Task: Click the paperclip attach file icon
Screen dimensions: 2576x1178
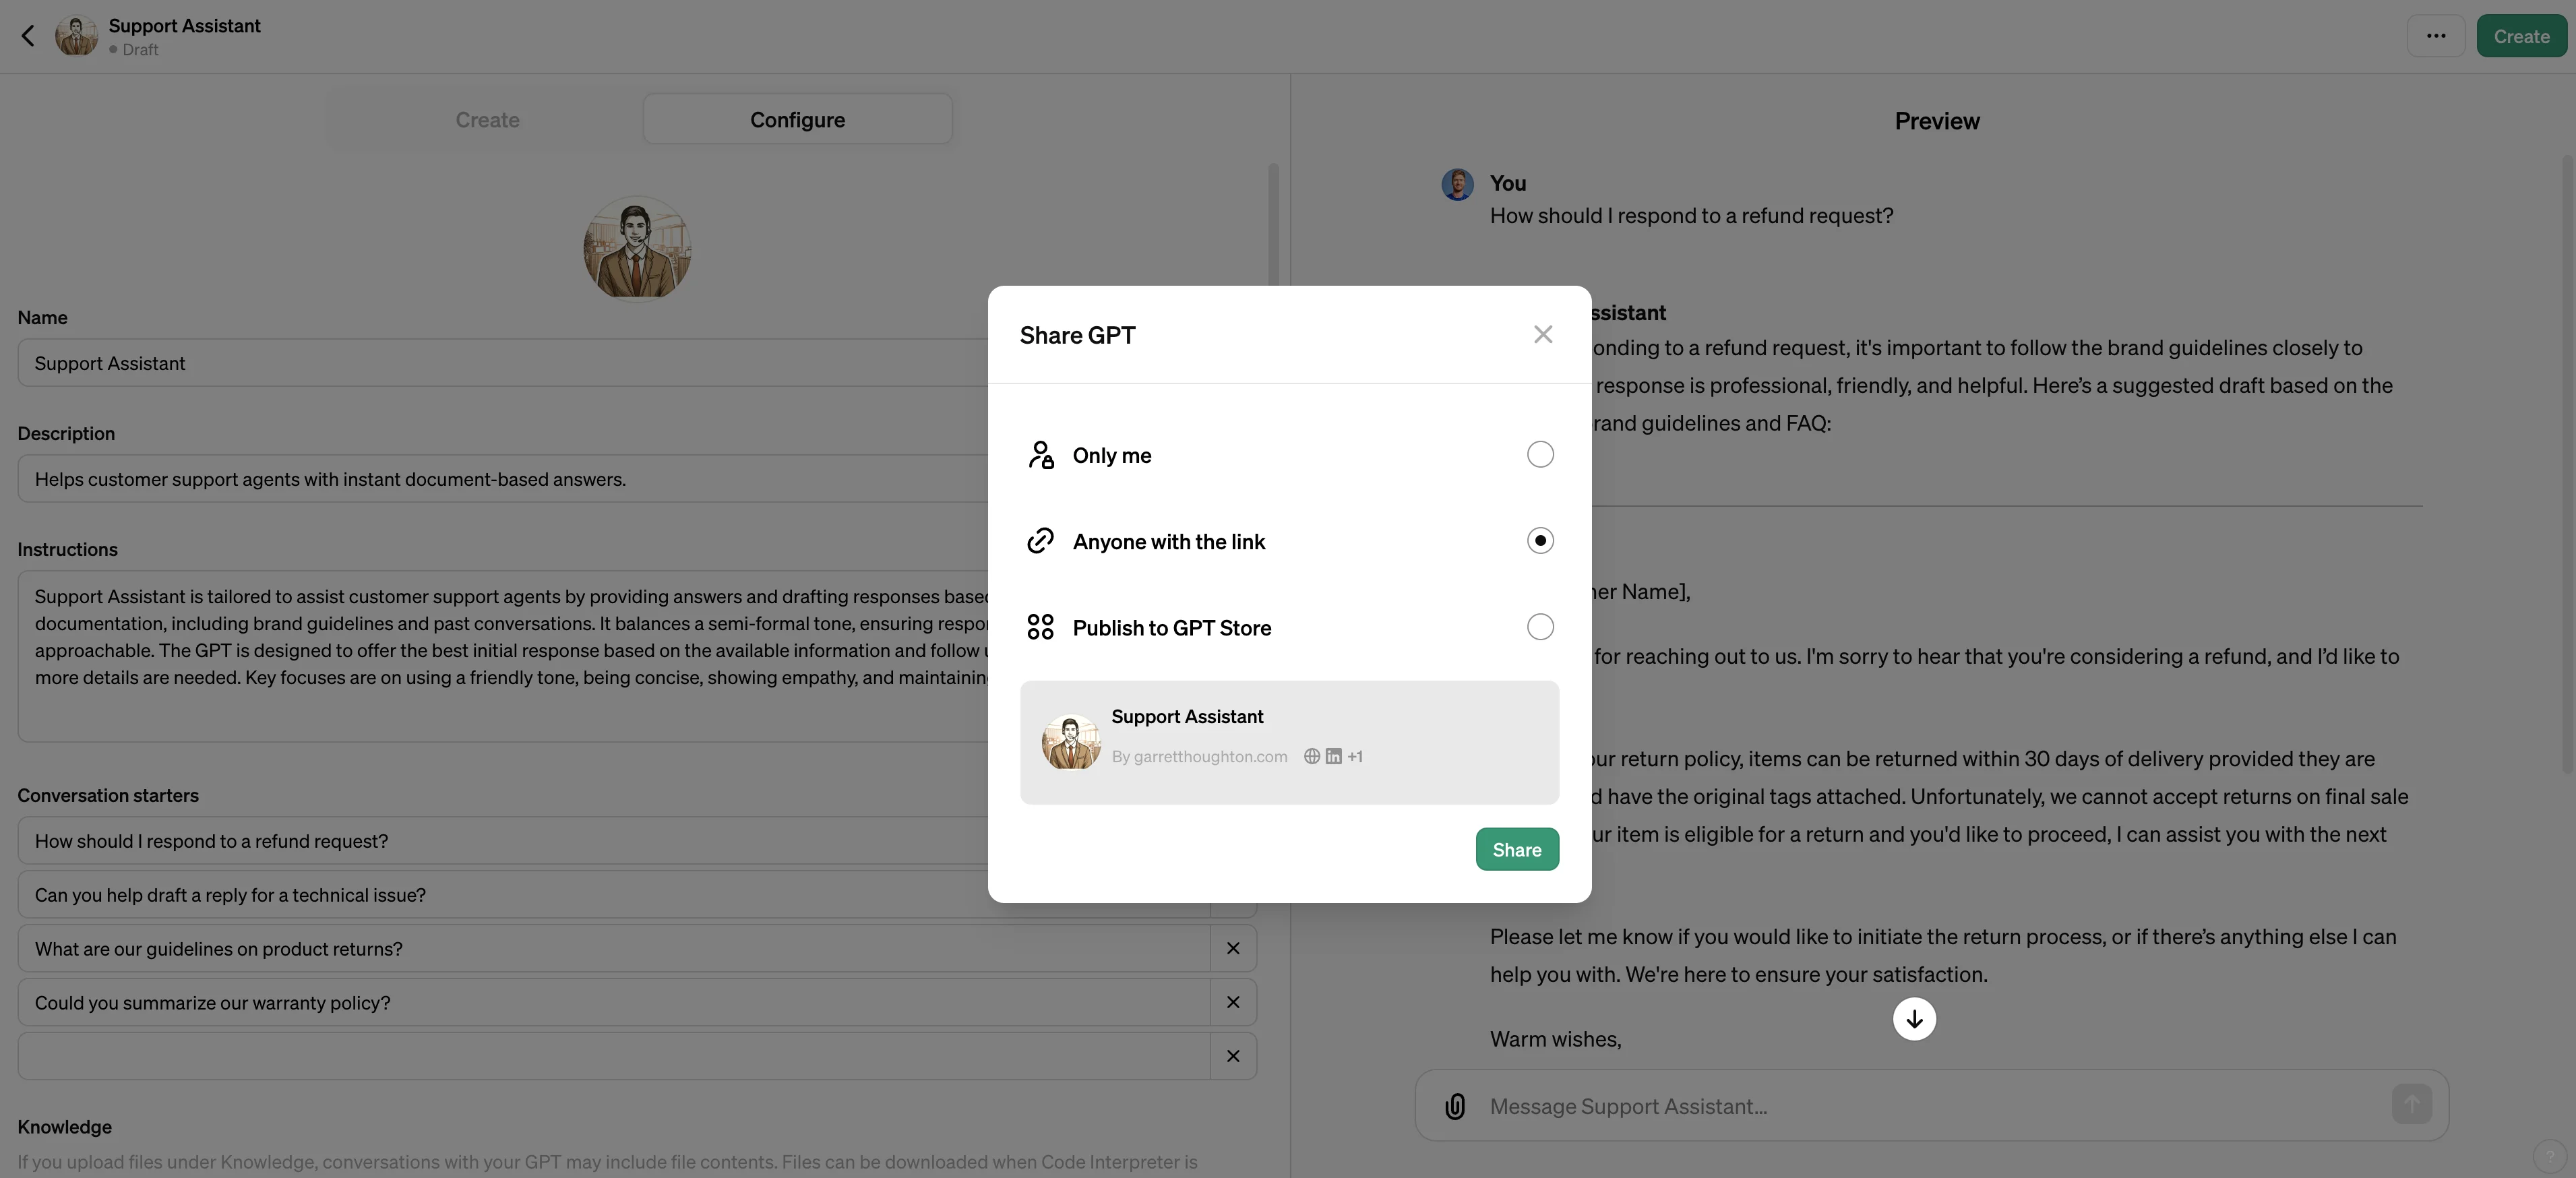Action: coord(1454,1106)
